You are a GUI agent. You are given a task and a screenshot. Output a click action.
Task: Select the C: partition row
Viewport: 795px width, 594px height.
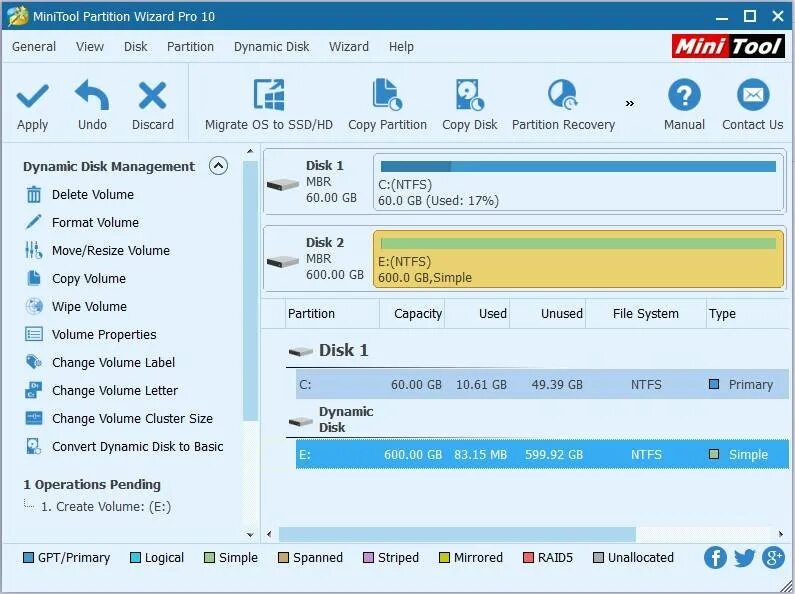542,384
